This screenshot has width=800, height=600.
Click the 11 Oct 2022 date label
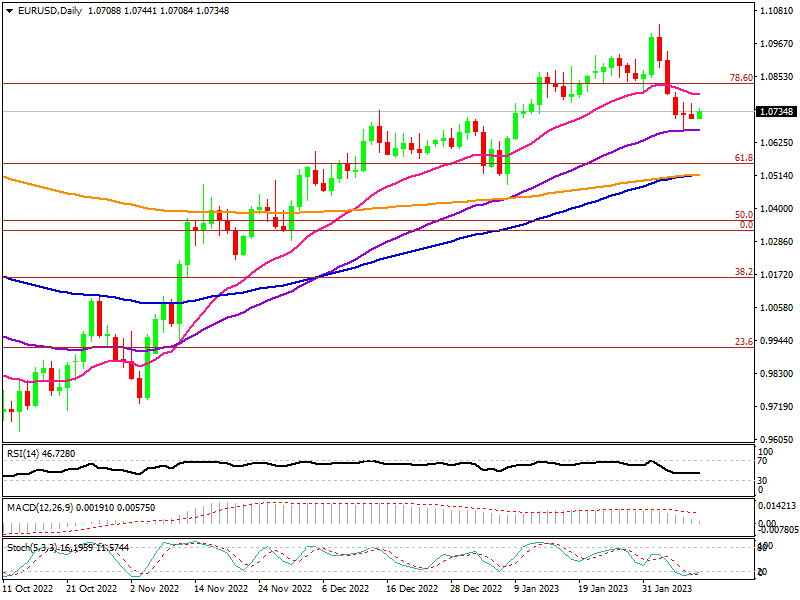click(28, 590)
